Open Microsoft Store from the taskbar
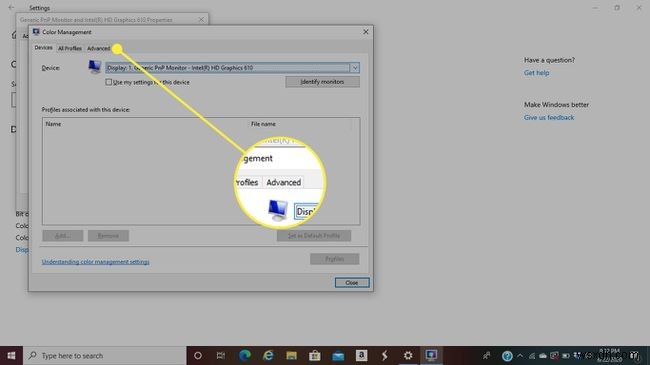The height and width of the screenshot is (365, 650). click(315, 355)
